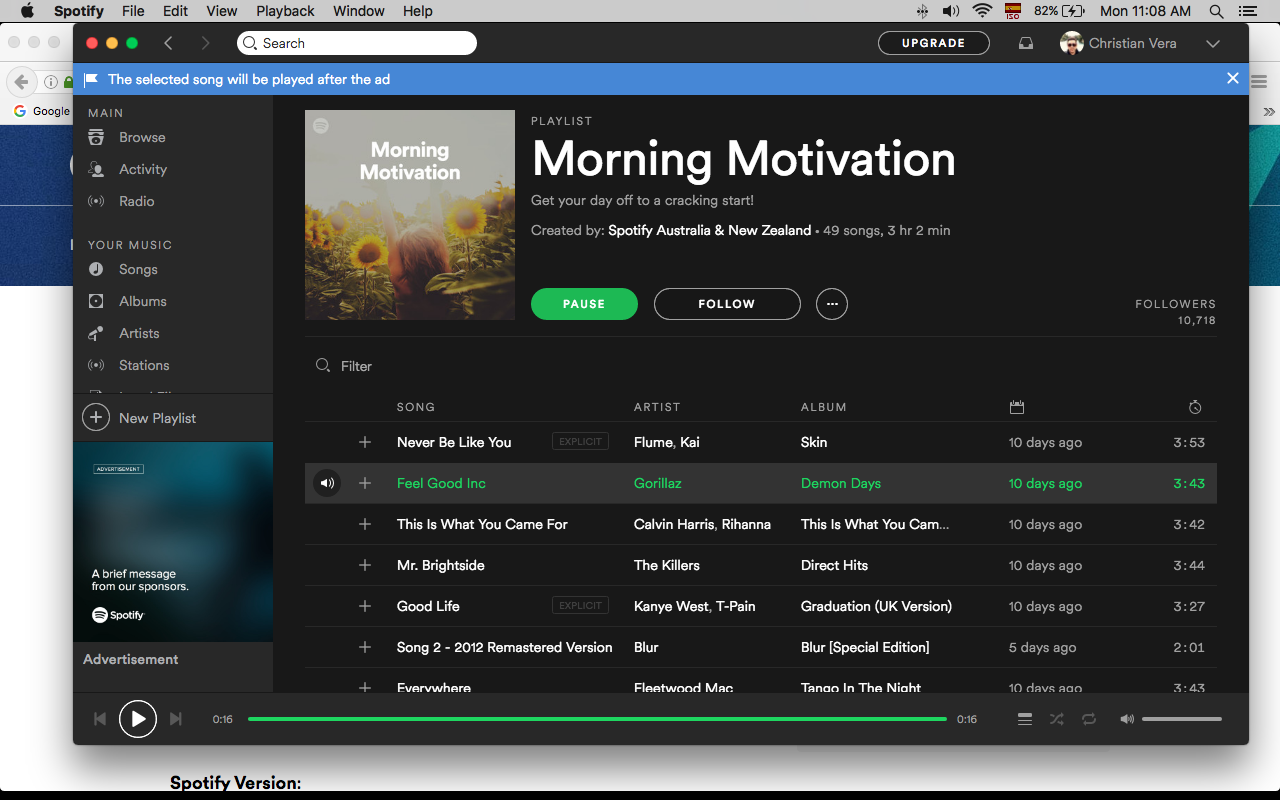Screen dimensions: 1280x800
Task: Open Albums under Your Music
Action: tap(143, 301)
